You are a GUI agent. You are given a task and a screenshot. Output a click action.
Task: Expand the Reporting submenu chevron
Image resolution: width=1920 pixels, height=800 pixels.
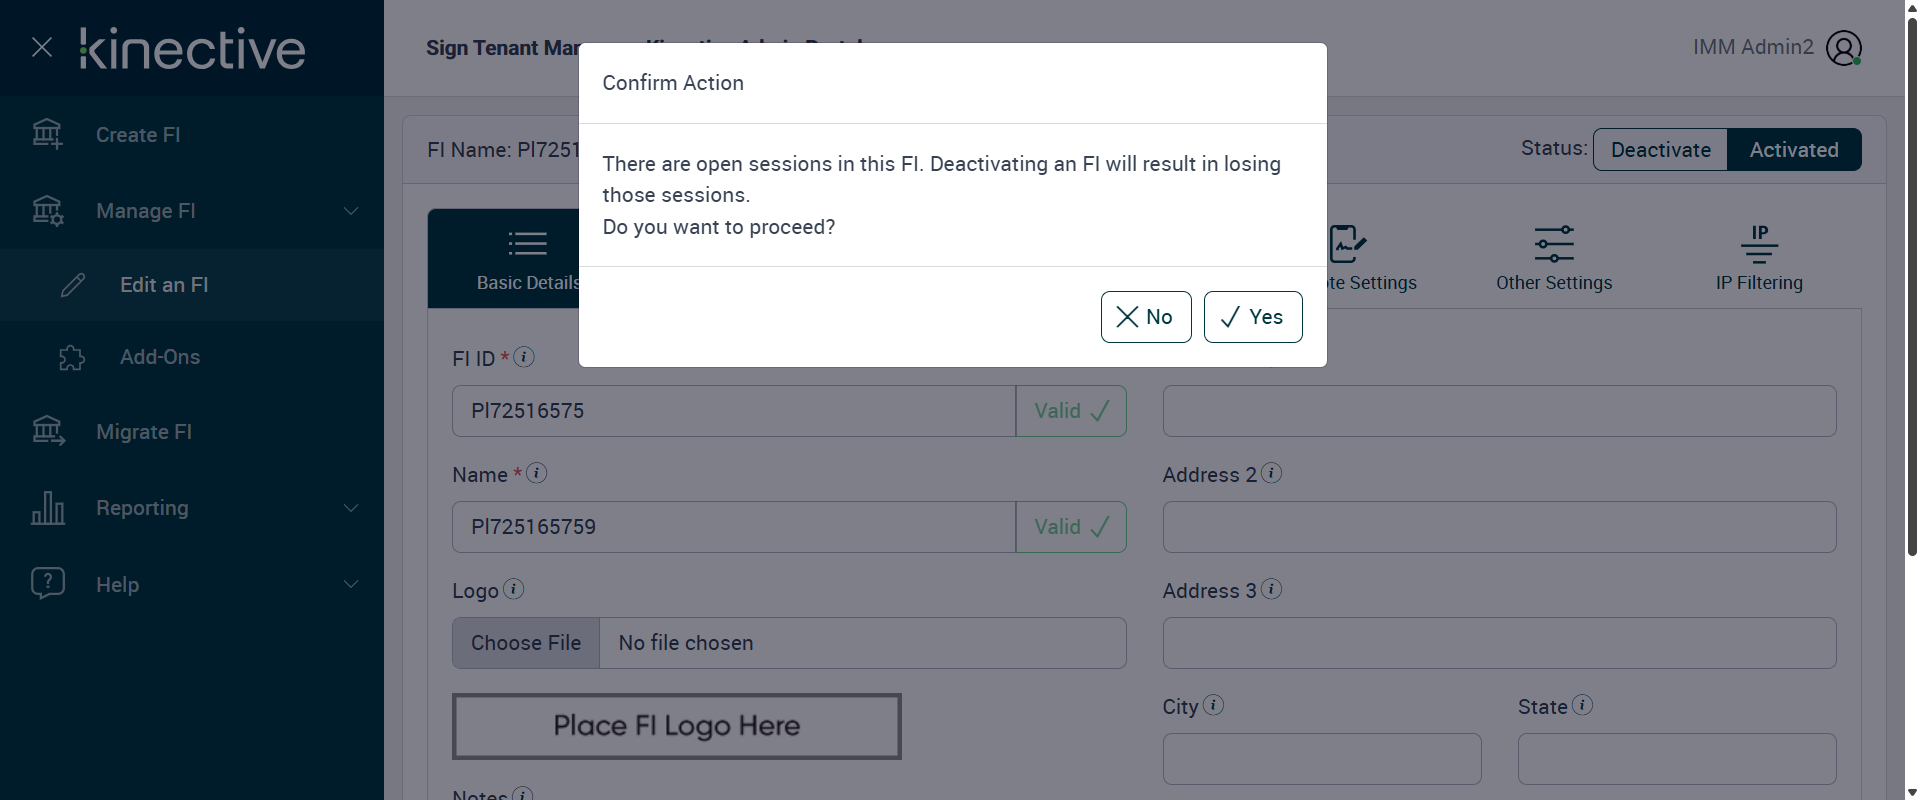coord(351,508)
